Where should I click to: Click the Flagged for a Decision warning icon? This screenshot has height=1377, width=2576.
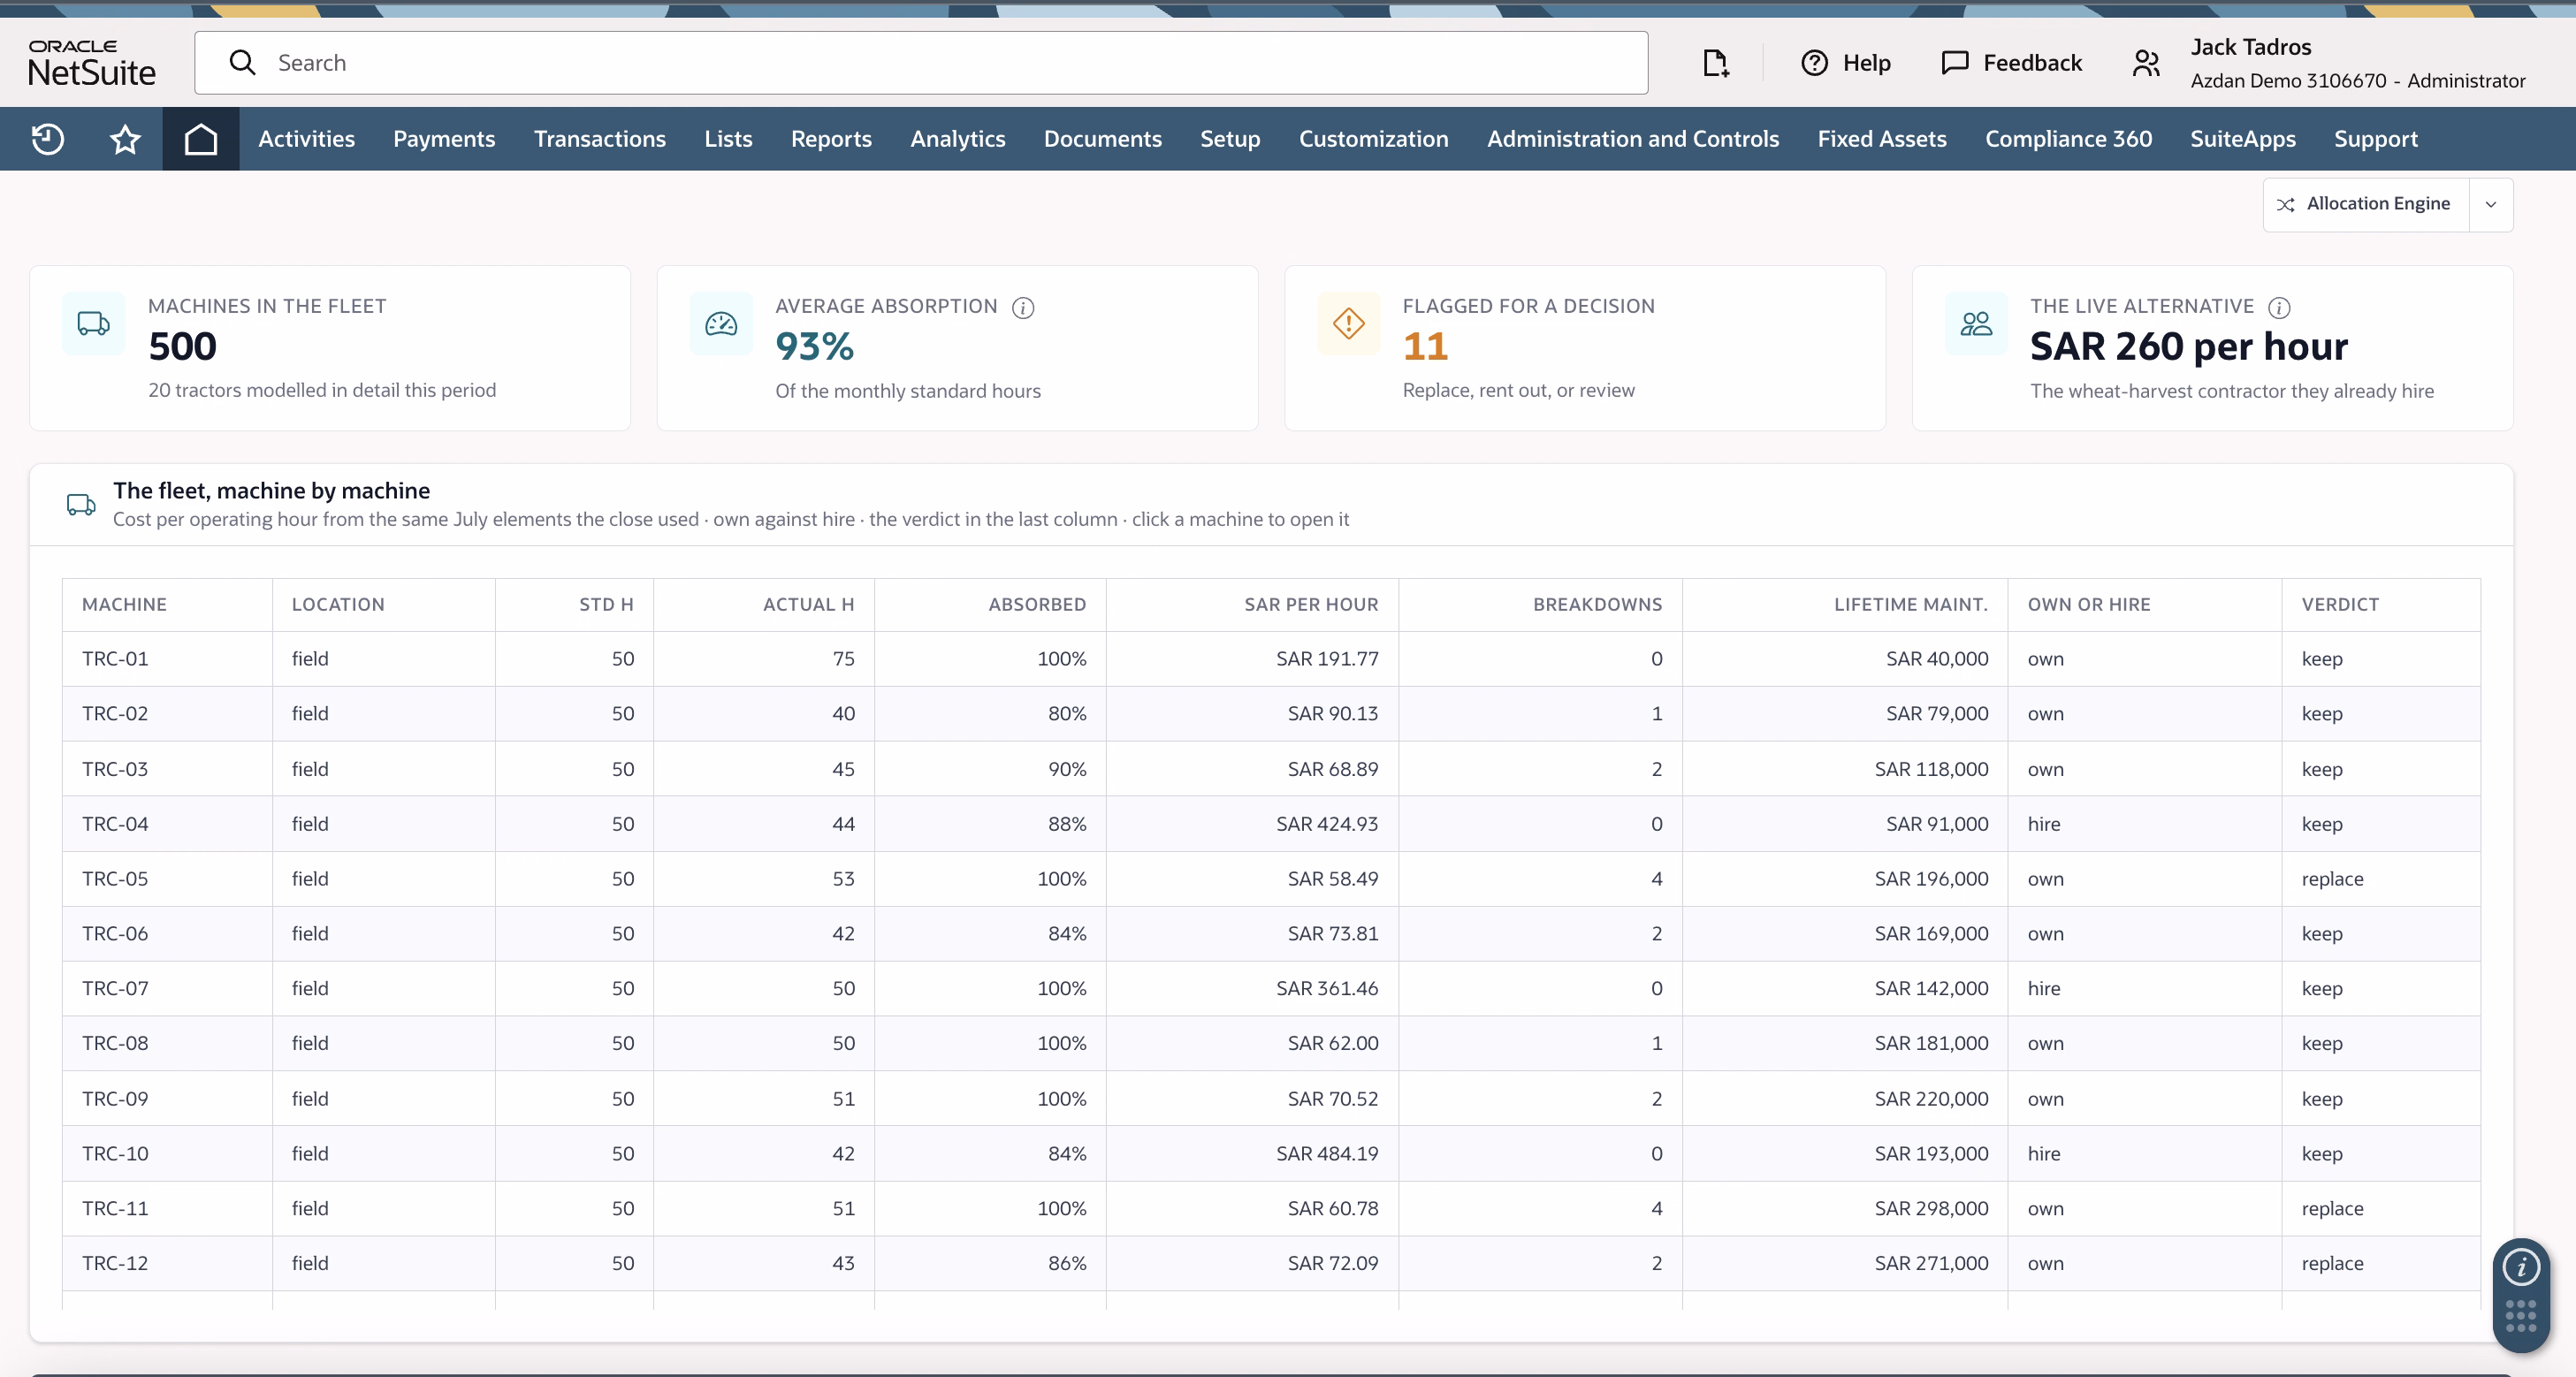1348,323
